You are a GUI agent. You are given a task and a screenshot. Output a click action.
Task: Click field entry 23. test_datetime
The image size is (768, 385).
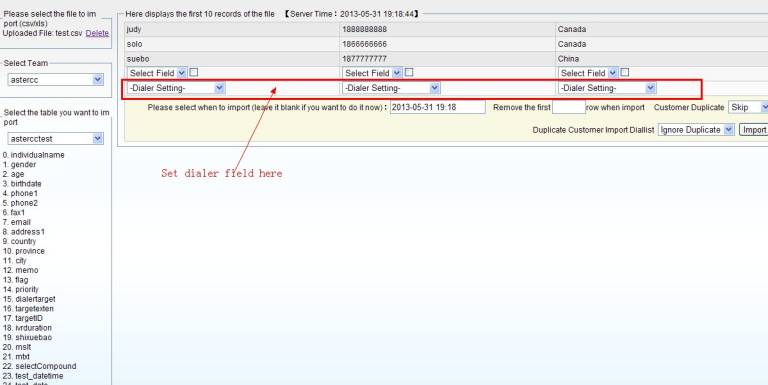(33, 376)
